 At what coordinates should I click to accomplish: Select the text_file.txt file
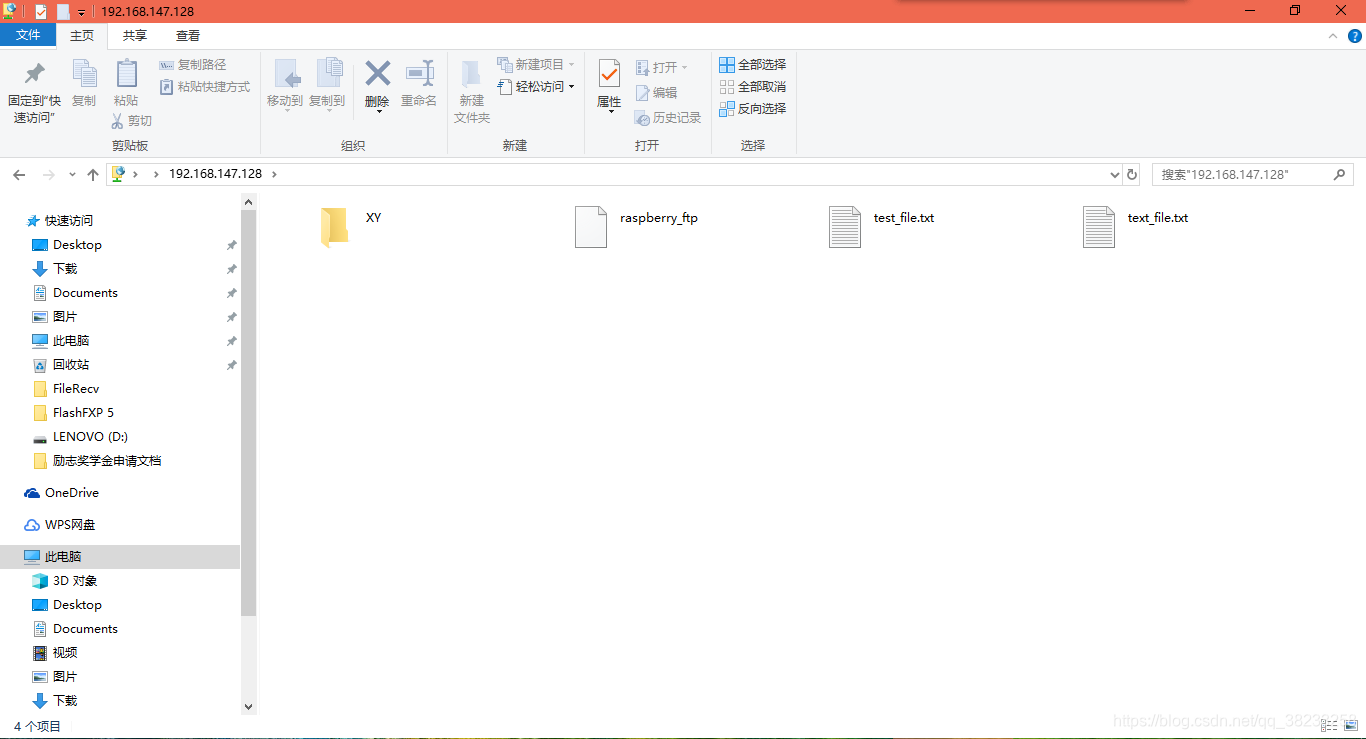click(x=1135, y=226)
